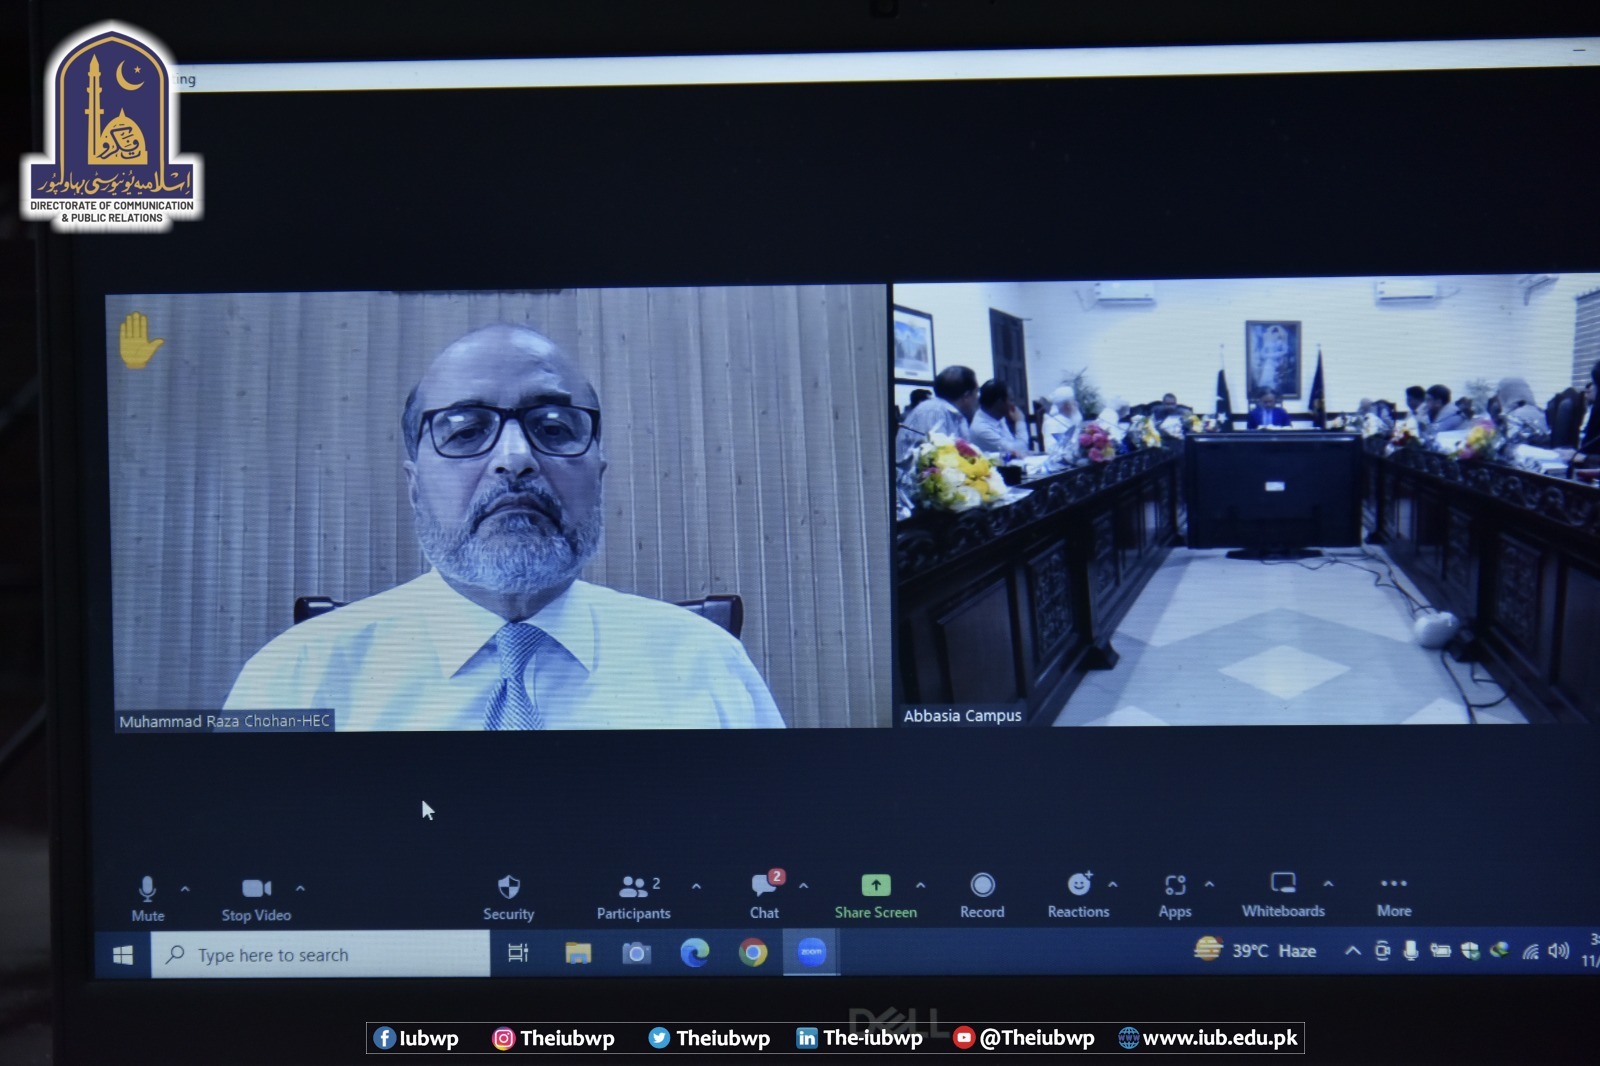Image resolution: width=1600 pixels, height=1066 pixels.
Task: Expand audio options arrow beside Mute
Action: (185, 888)
